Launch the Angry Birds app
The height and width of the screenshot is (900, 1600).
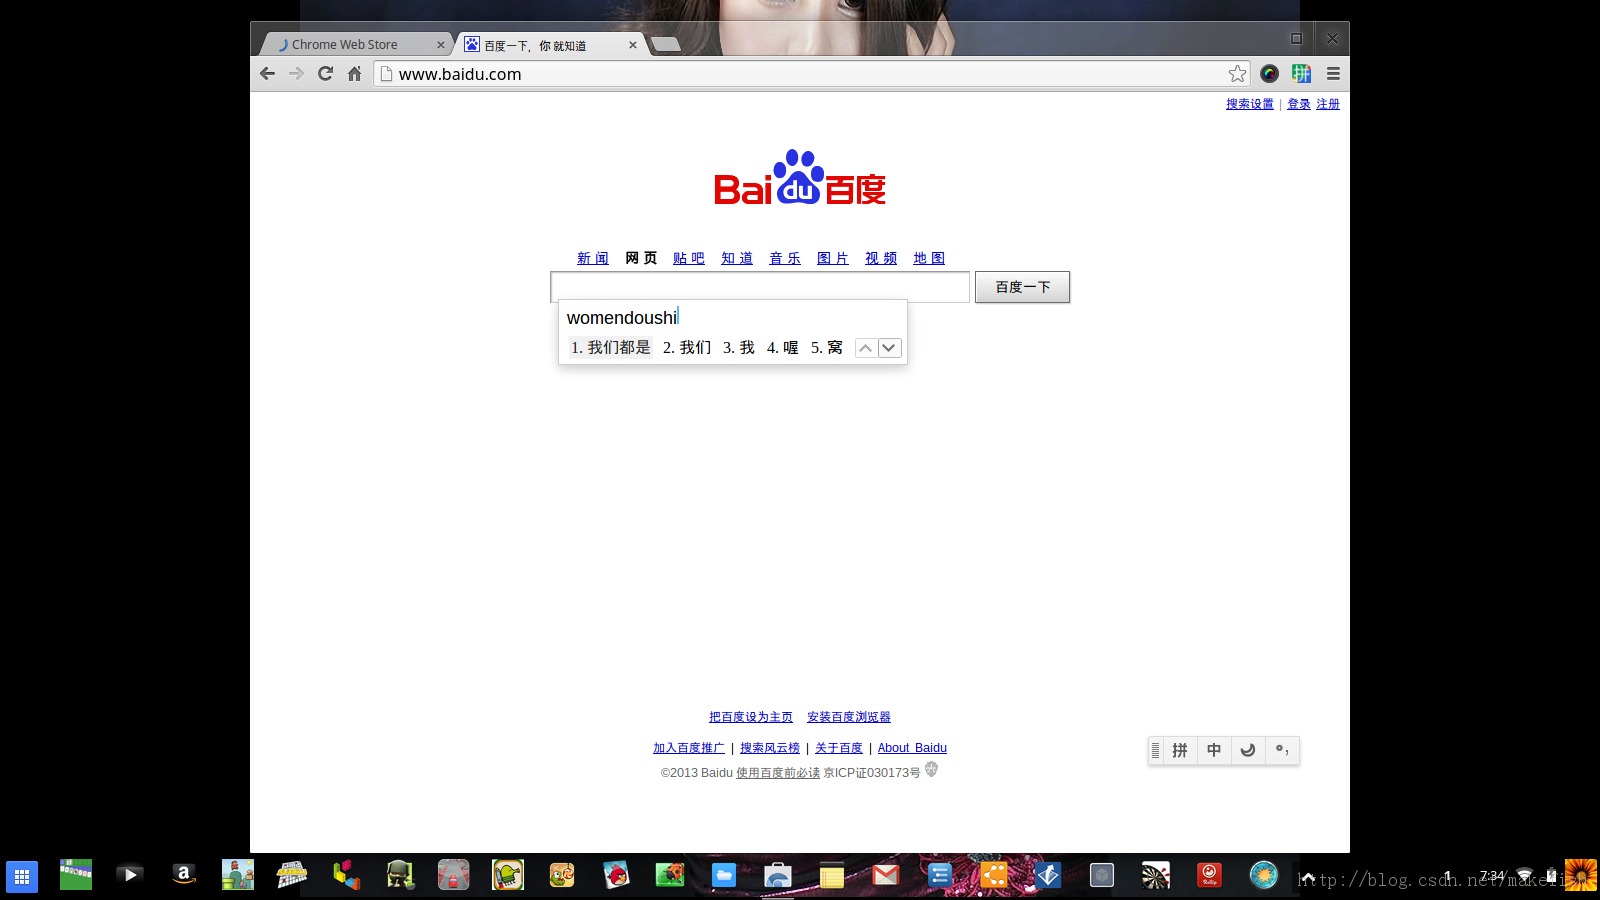click(616, 875)
